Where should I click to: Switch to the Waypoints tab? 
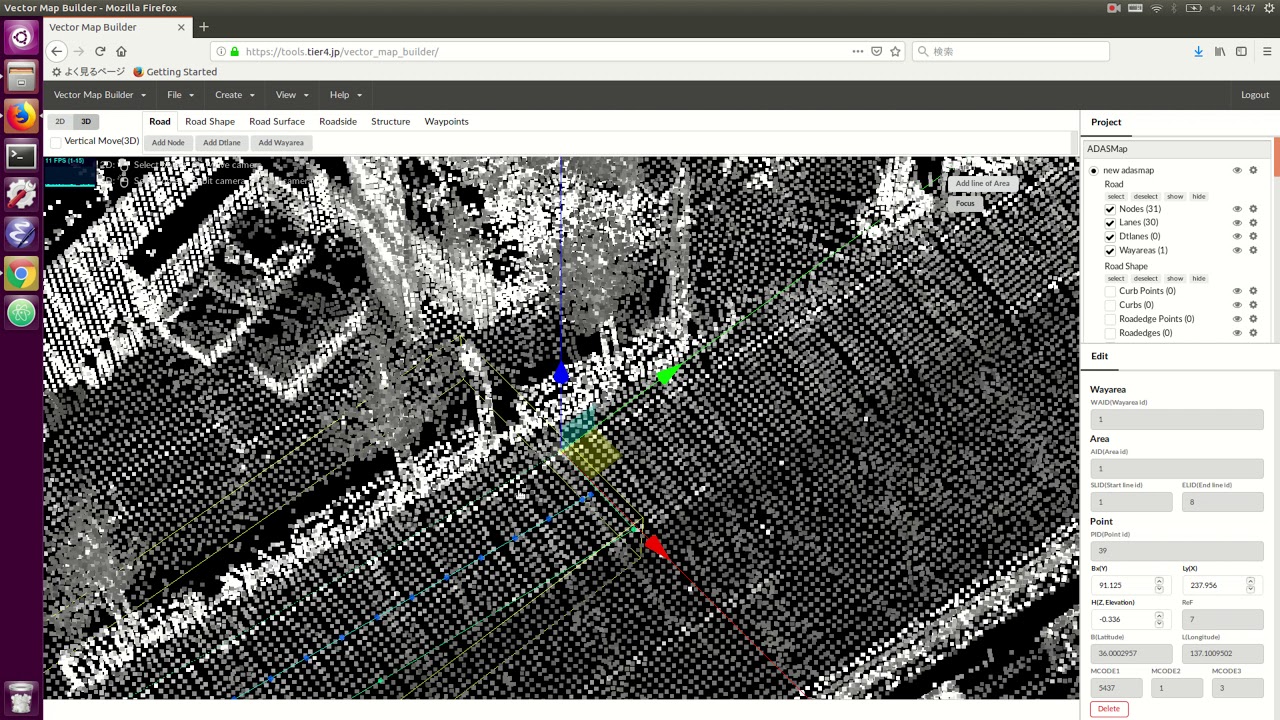pos(446,121)
